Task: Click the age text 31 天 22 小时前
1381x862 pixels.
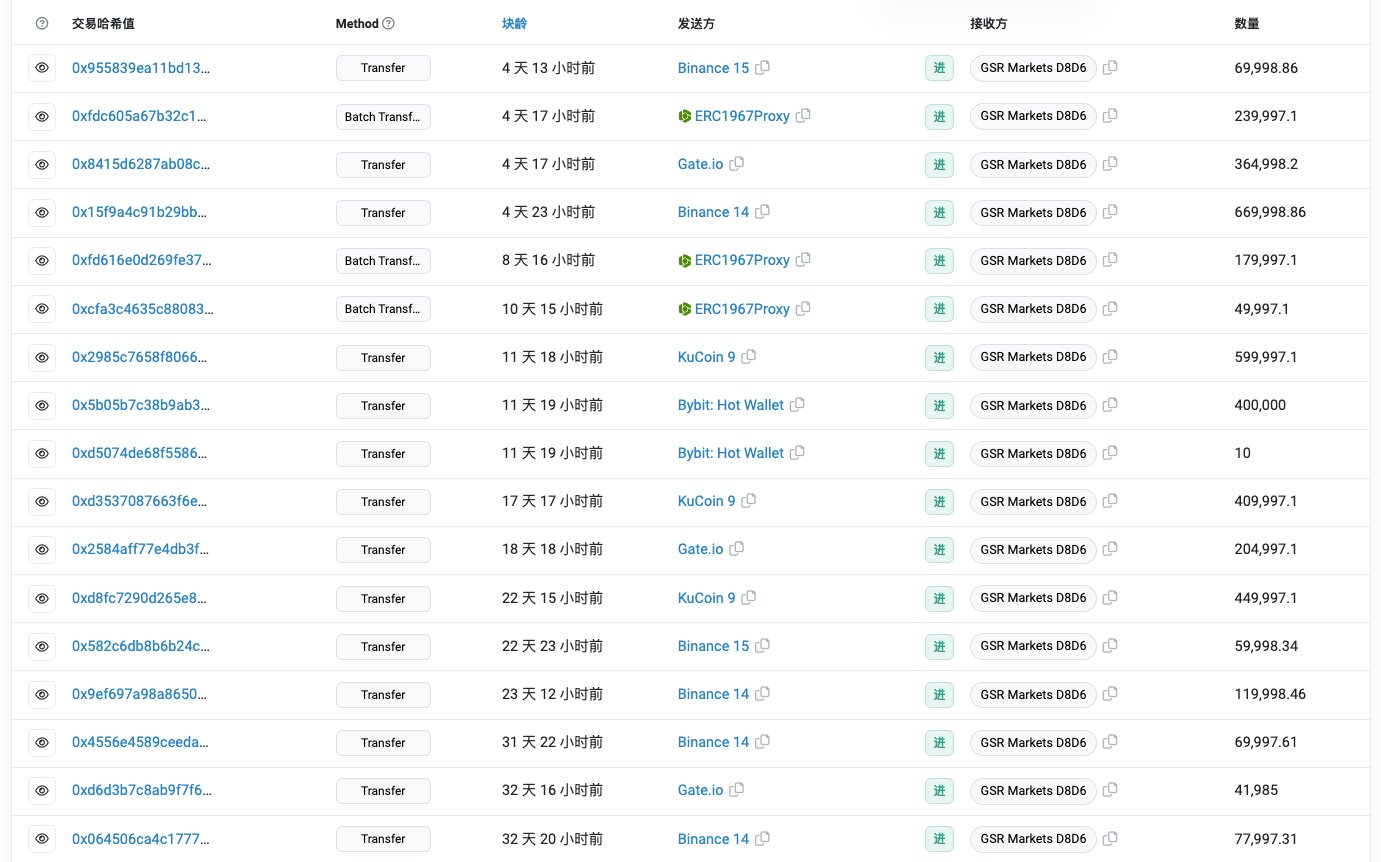Action: [552, 742]
